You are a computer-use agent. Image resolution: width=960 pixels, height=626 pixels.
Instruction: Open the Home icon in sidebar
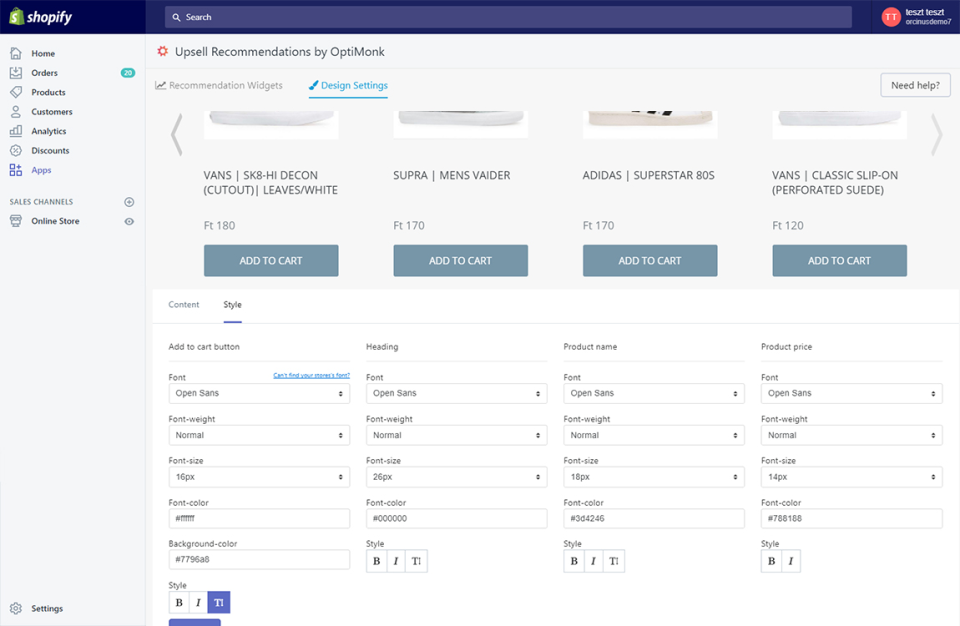click(x=16, y=53)
